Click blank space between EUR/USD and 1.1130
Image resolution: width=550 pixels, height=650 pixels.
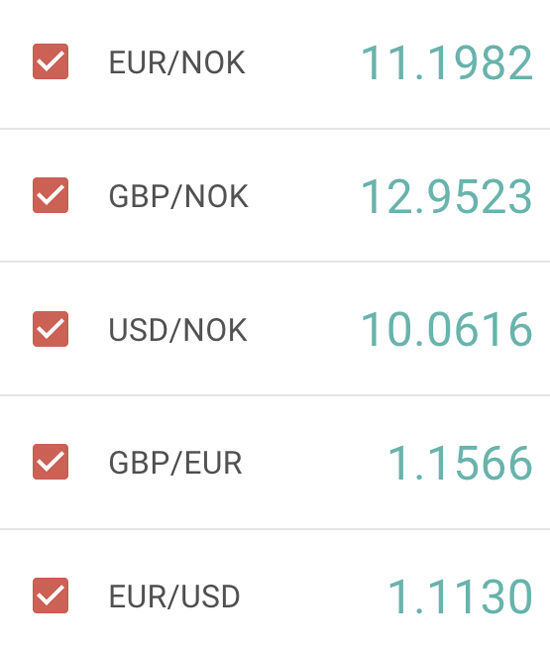[x=314, y=597]
